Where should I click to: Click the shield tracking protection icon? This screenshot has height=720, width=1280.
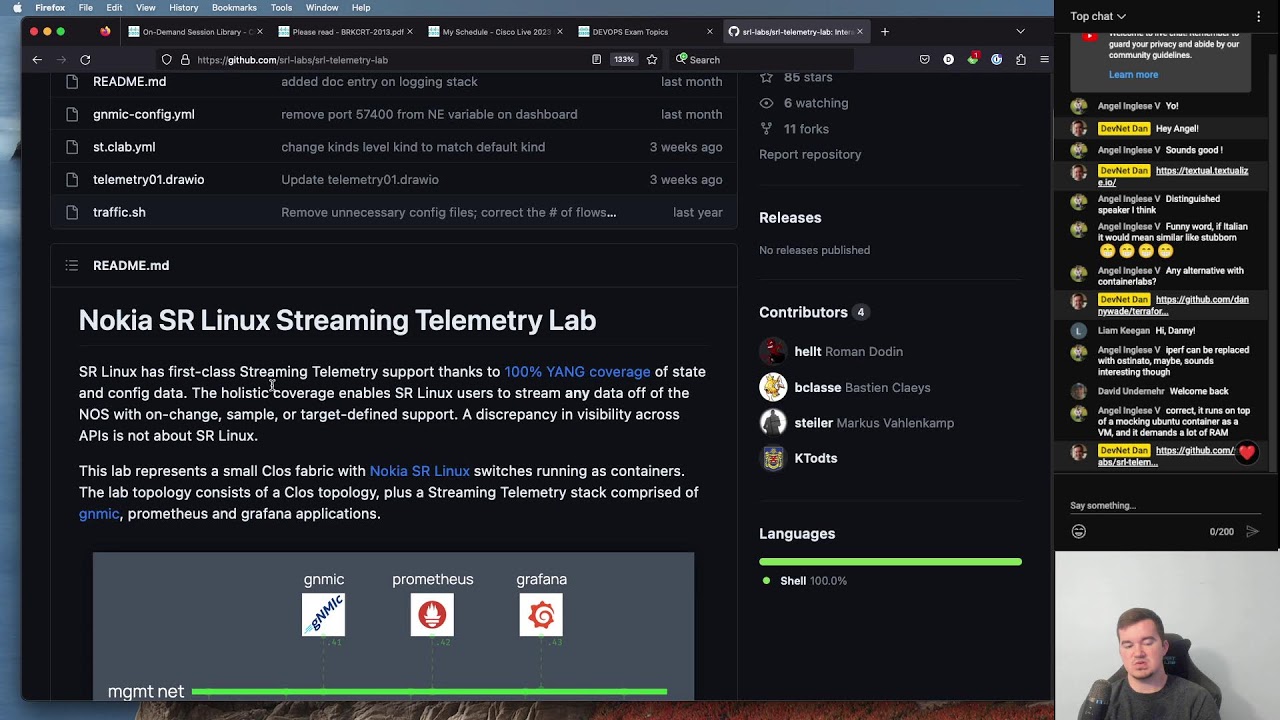click(x=167, y=60)
